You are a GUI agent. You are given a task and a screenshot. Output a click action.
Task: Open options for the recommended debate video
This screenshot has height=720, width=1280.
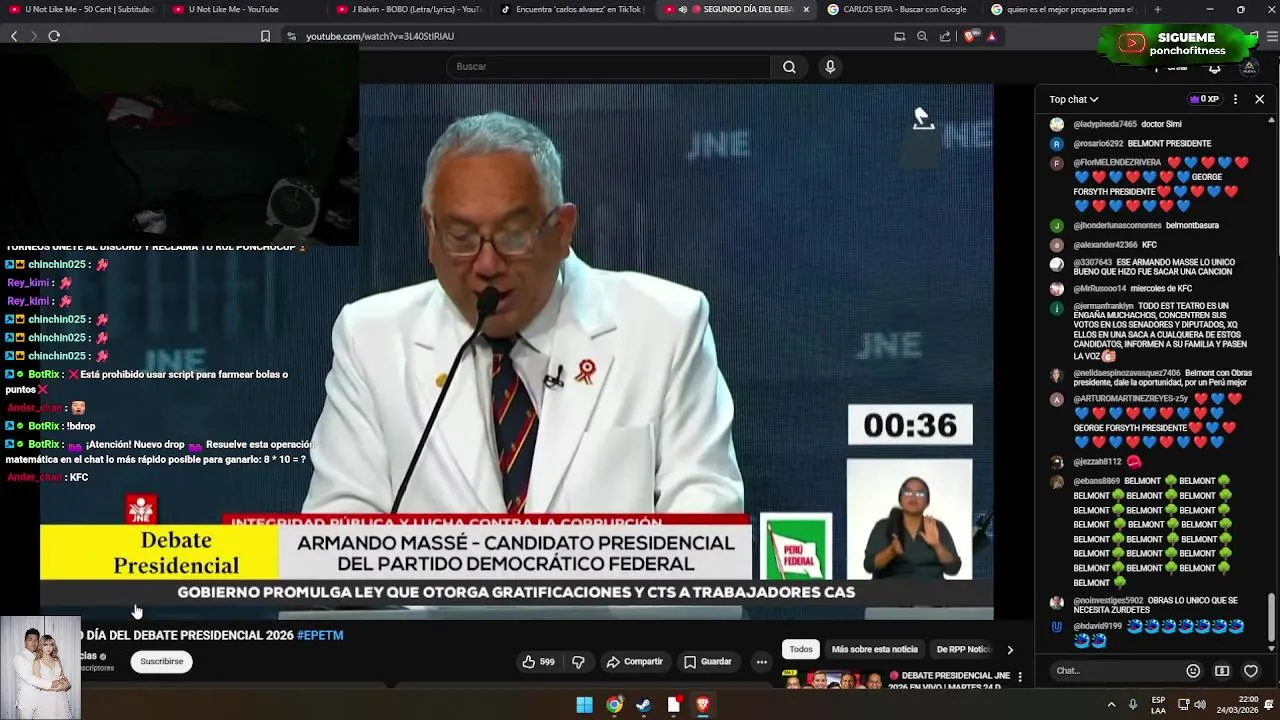click(1020, 677)
